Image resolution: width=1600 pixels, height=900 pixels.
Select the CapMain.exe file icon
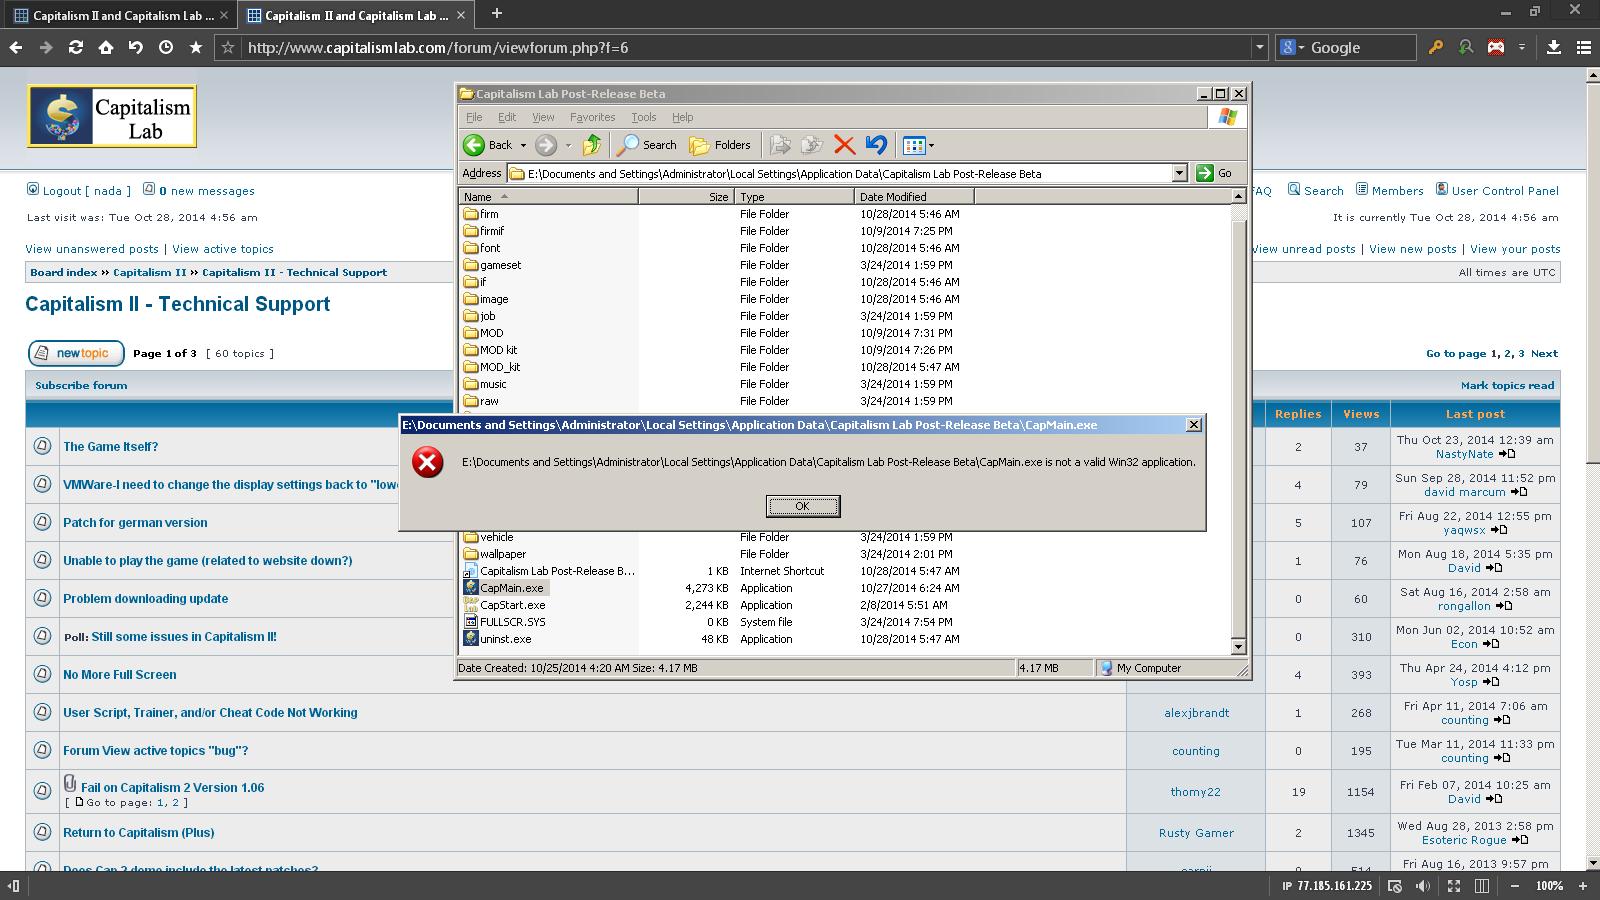point(471,588)
